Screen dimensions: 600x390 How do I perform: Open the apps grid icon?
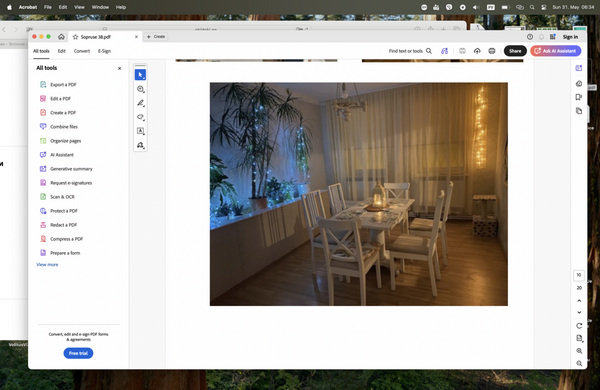[x=553, y=37]
